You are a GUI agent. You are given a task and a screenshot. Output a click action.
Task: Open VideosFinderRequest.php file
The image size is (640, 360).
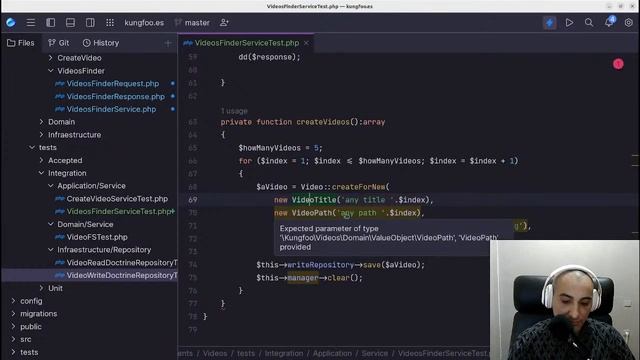(x=113, y=84)
